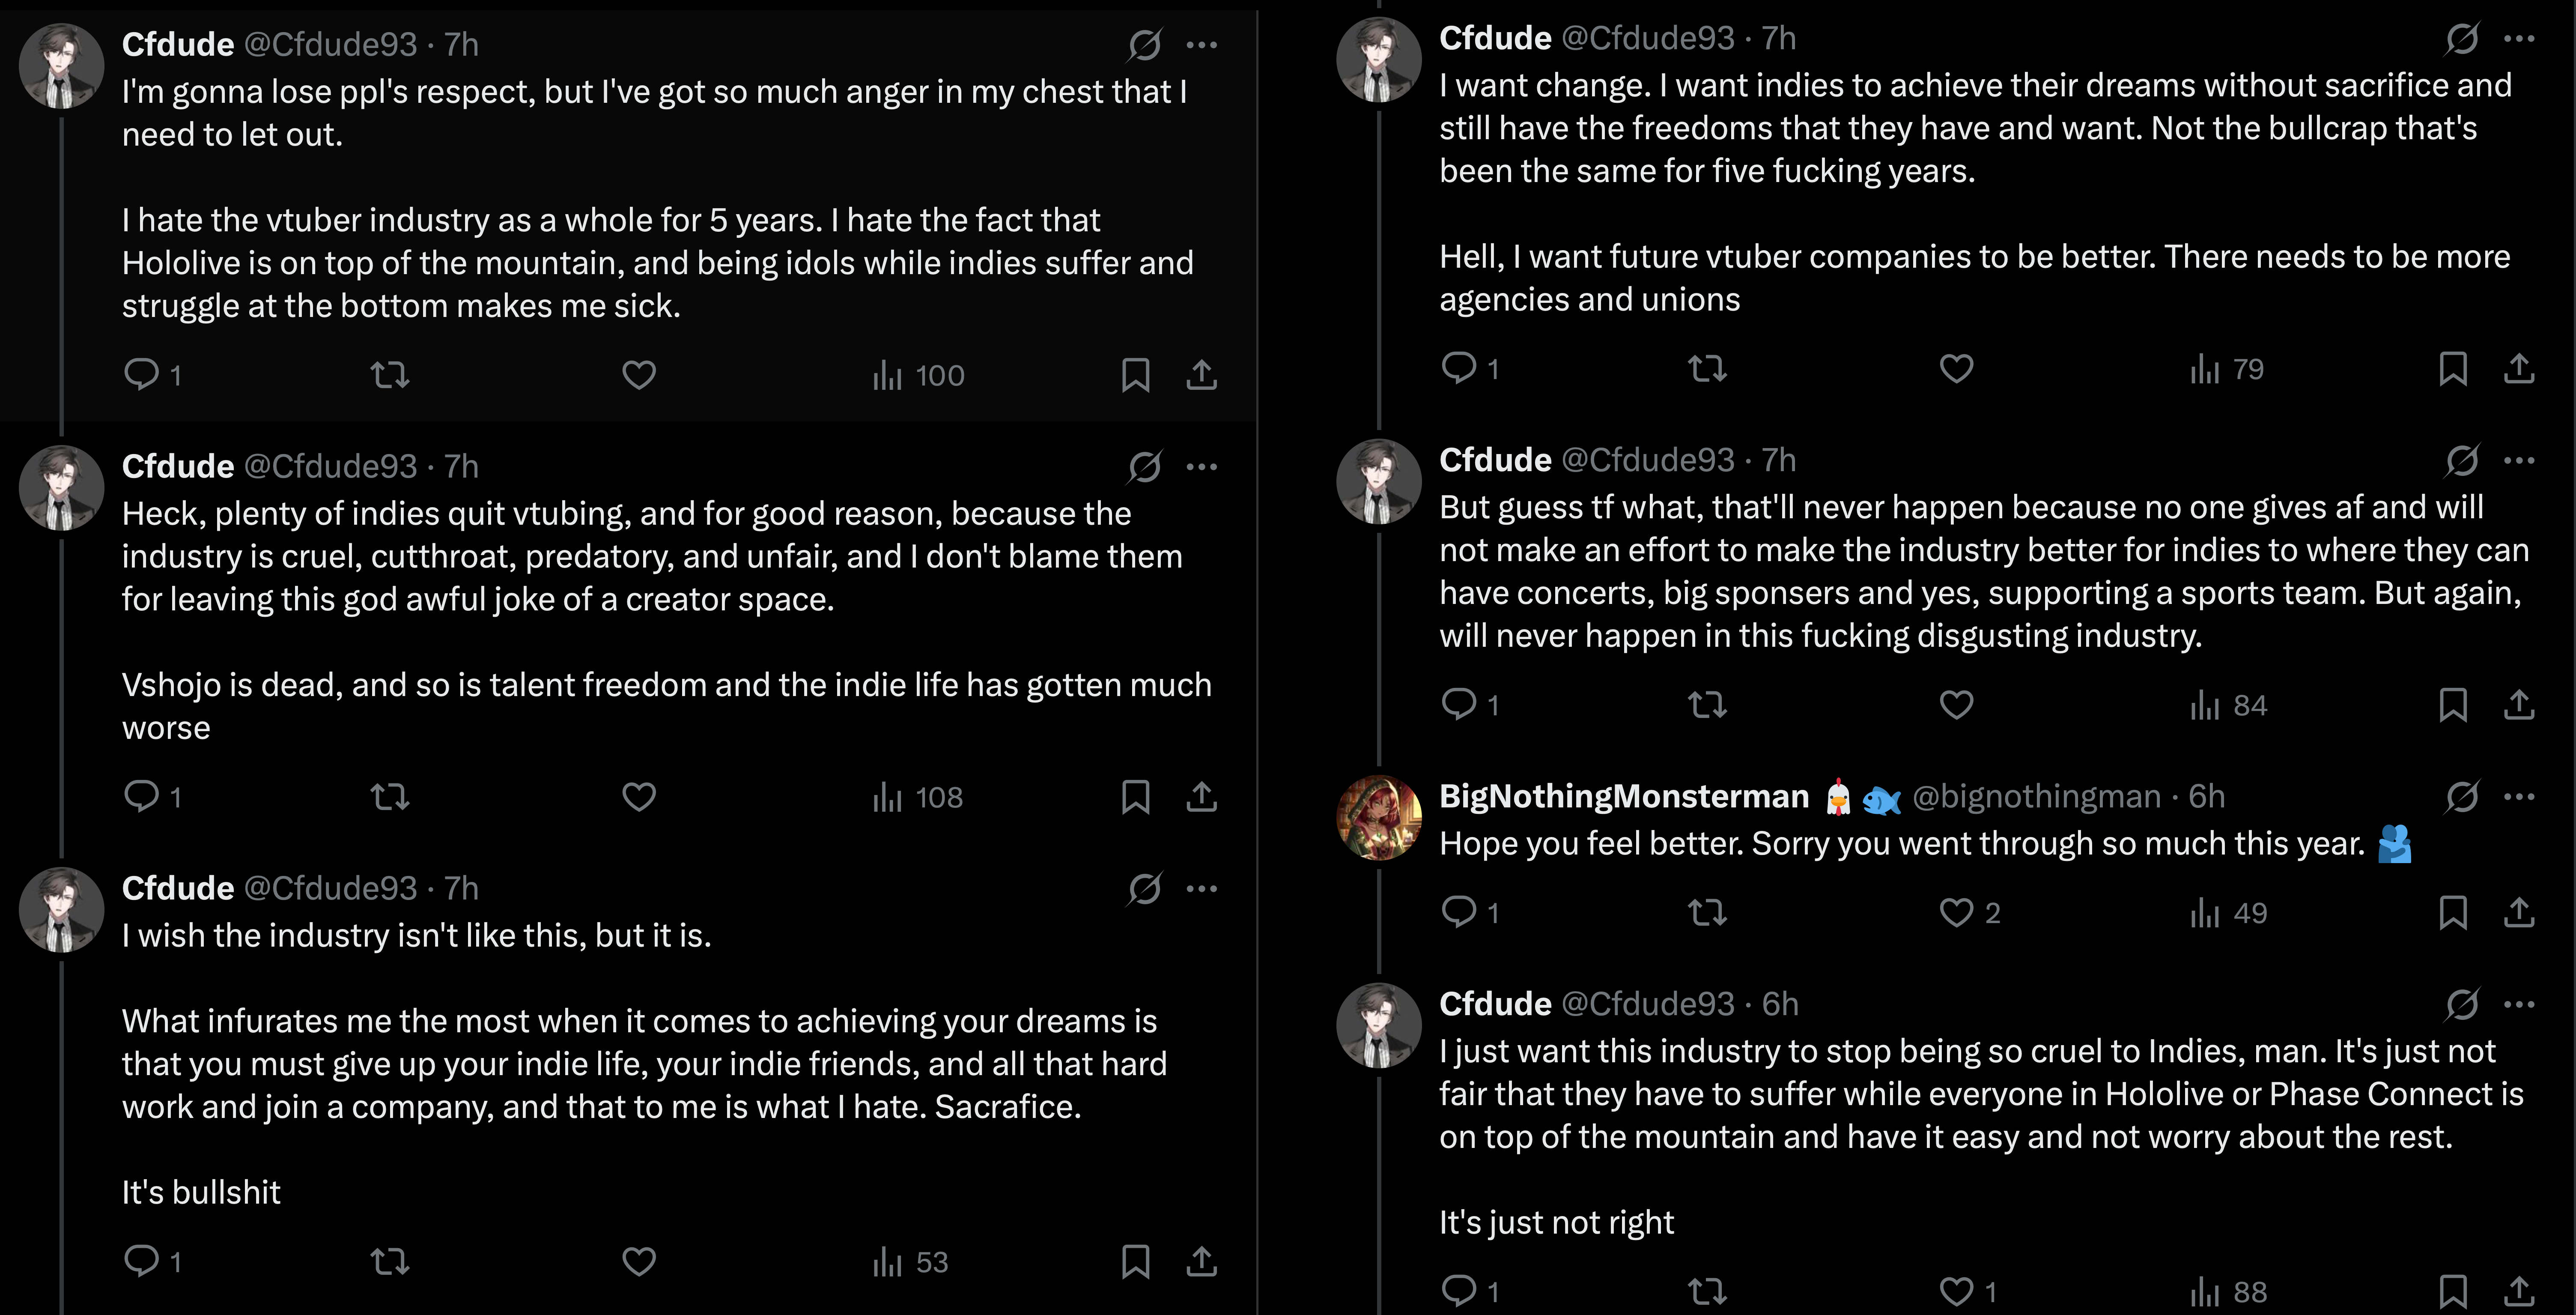Open more options on BigNothingMonsterman's reply
The image size is (2576, 1315).
pyautogui.click(x=2519, y=797)
